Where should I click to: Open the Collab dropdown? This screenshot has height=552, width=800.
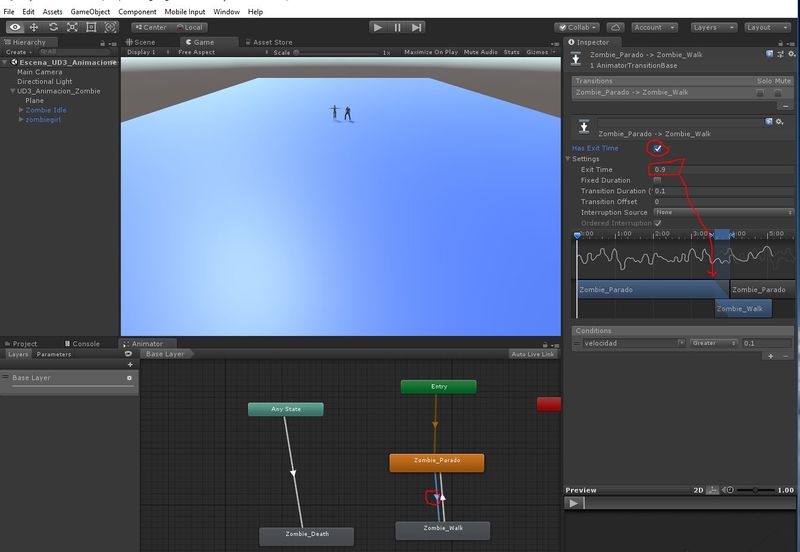(578, 28)
